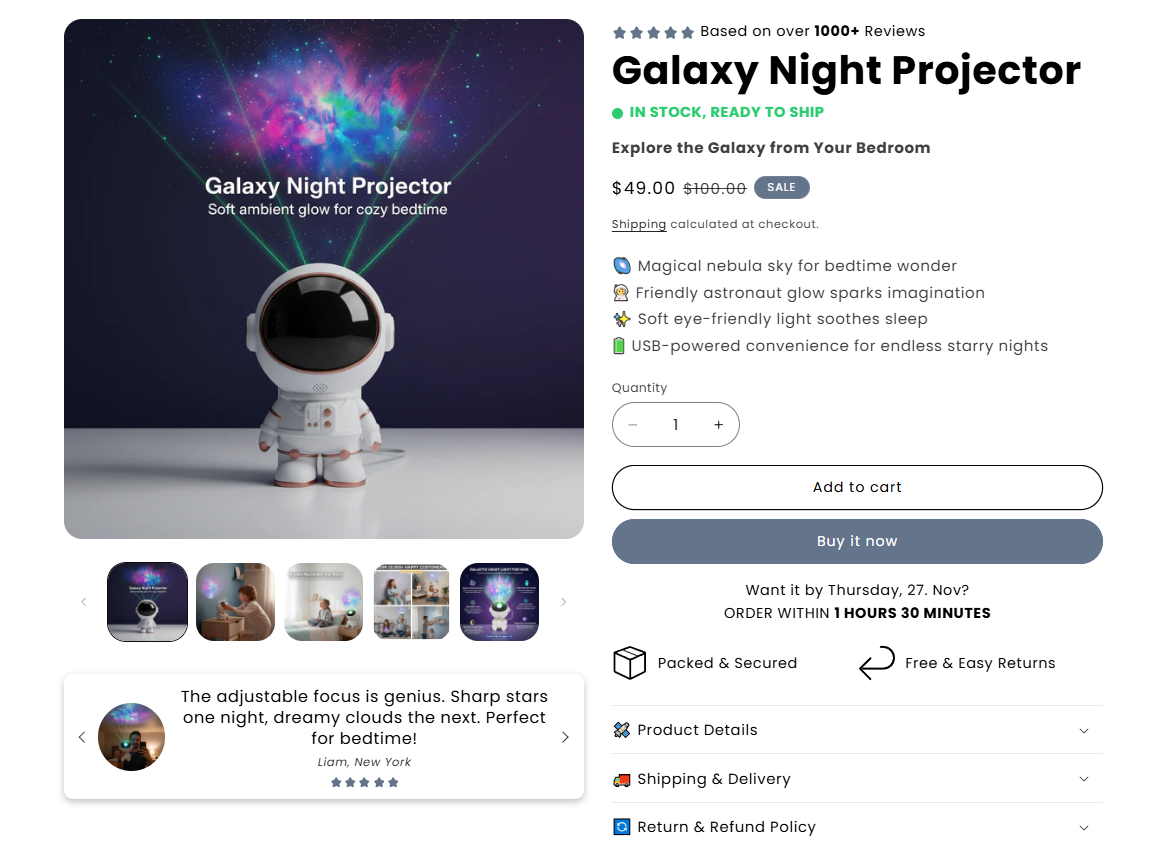Decrease quantity with the minus icon

tap(632, 425)
